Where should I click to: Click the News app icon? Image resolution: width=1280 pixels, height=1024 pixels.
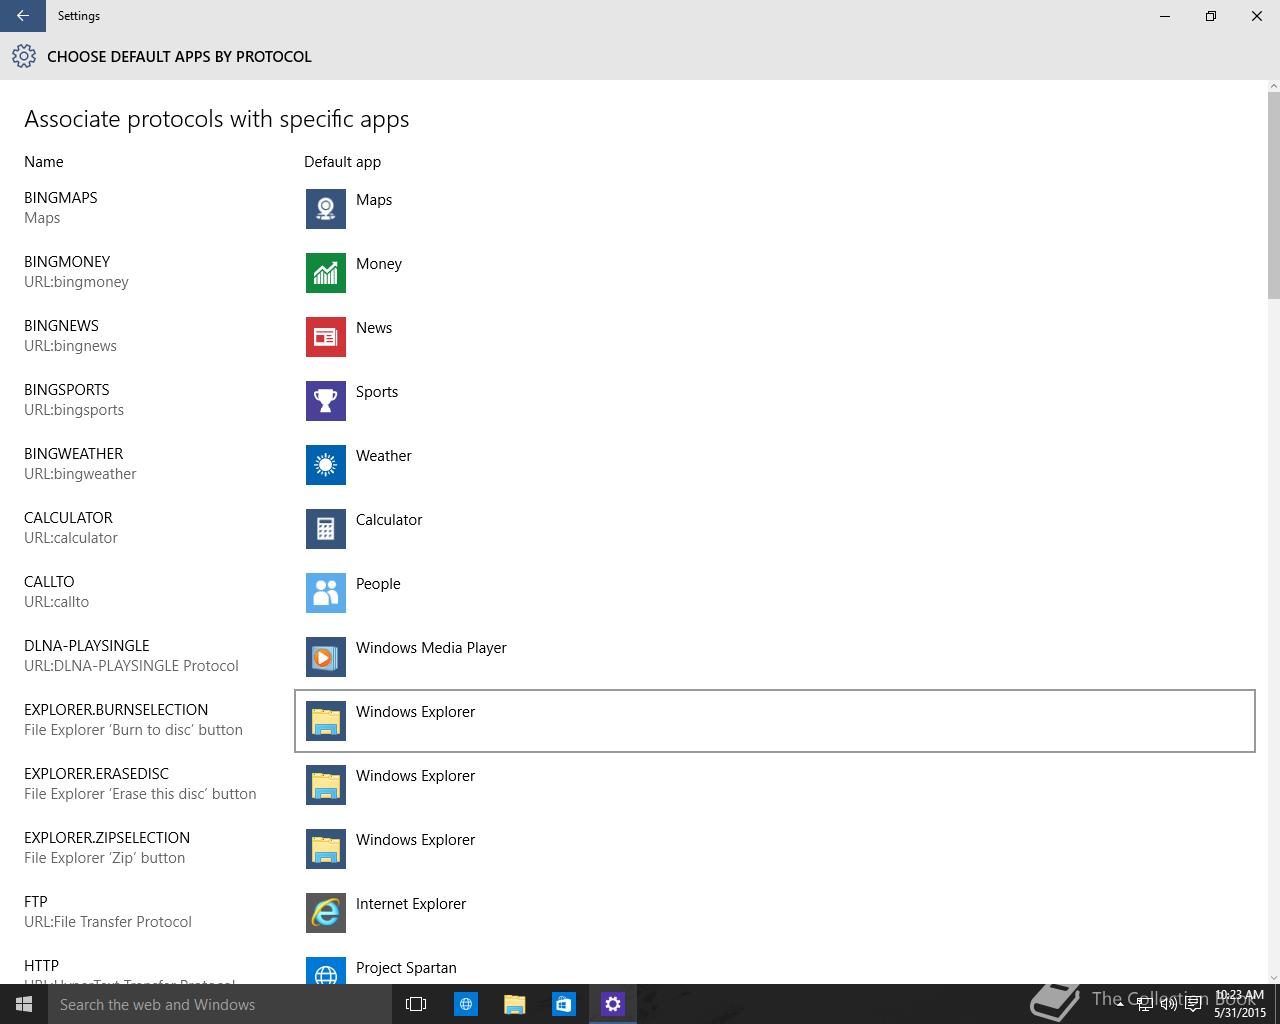(326, 337)
